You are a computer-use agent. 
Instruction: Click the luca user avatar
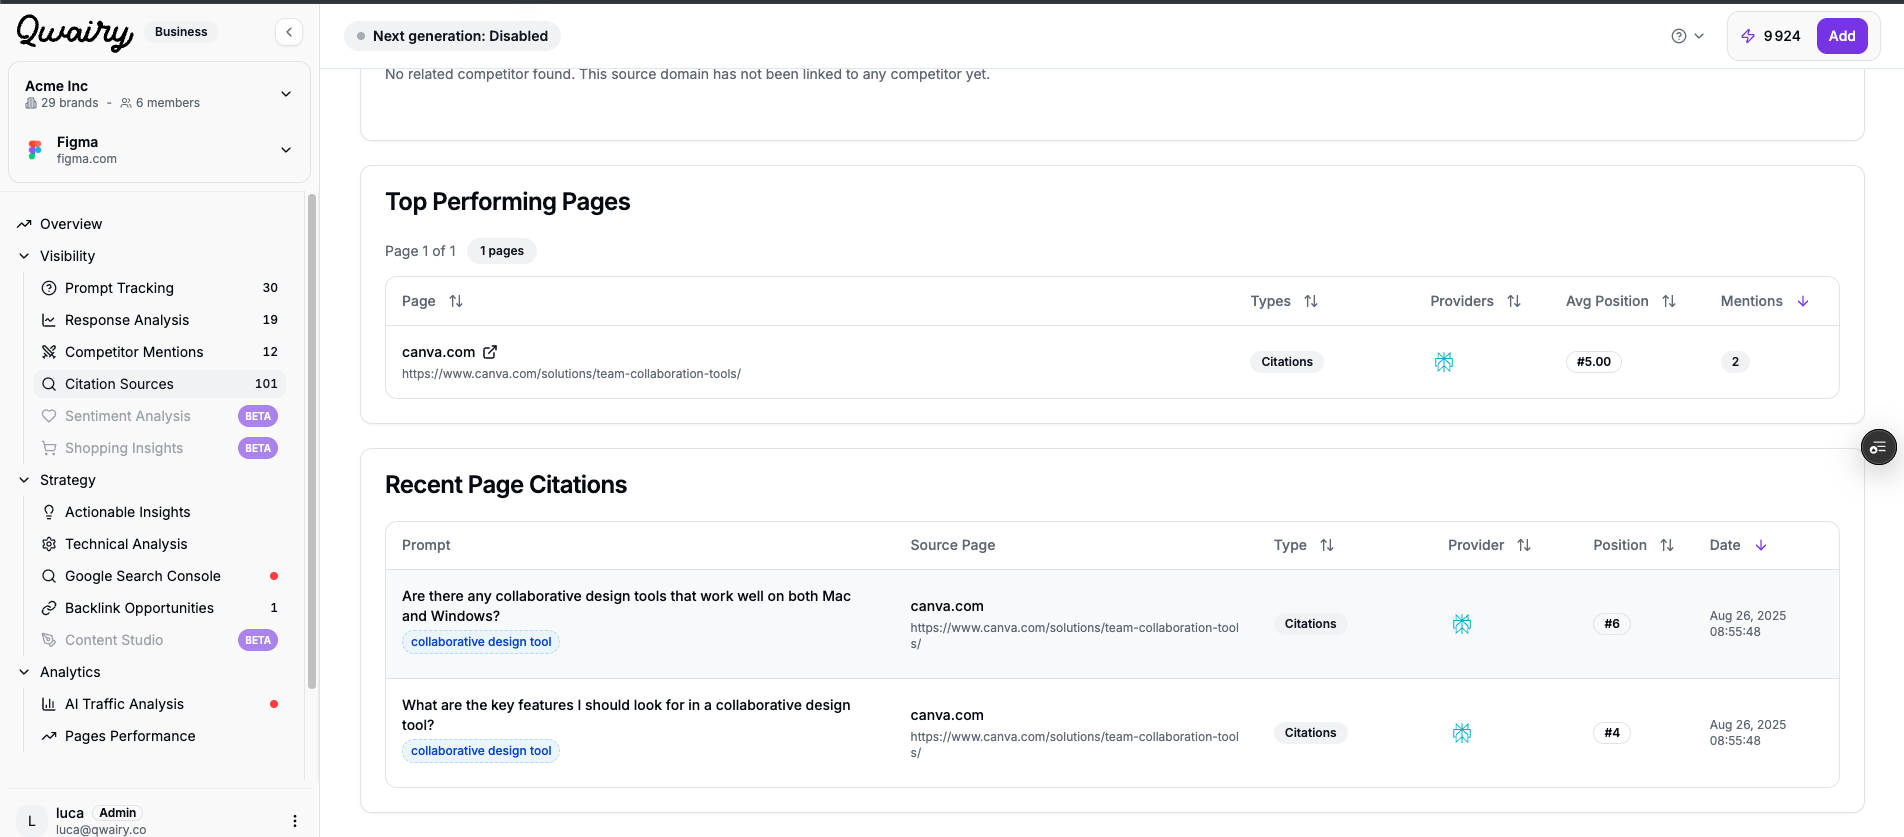click(x=32, y=821)
